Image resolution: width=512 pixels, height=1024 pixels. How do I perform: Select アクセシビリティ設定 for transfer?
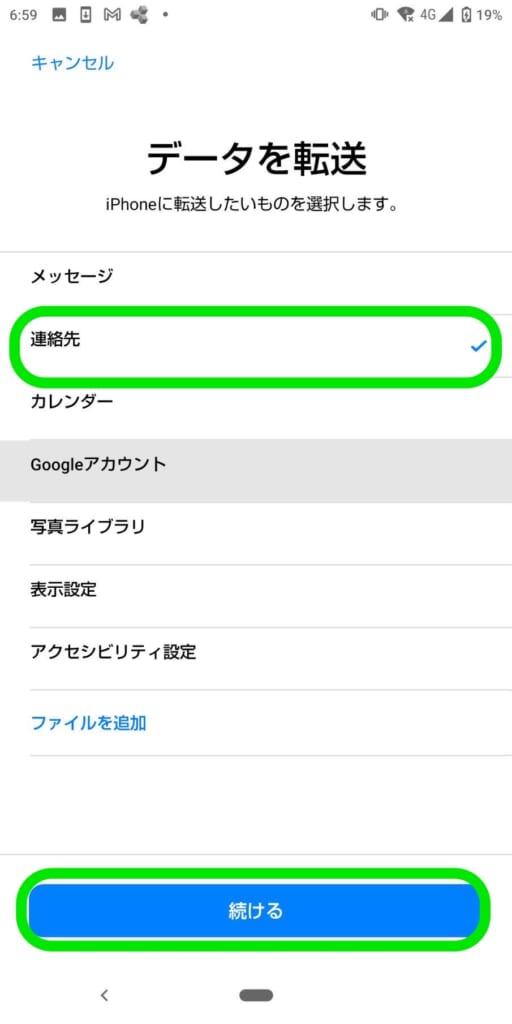(x=256, y=652)
